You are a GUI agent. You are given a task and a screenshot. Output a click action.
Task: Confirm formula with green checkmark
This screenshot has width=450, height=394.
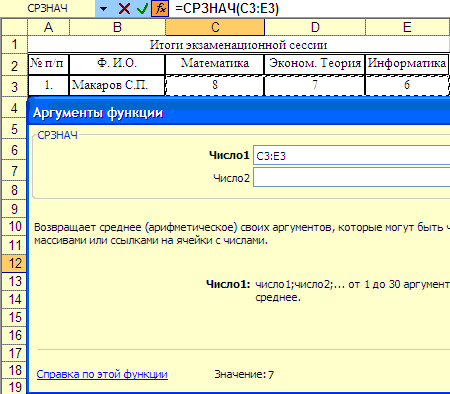142,8
